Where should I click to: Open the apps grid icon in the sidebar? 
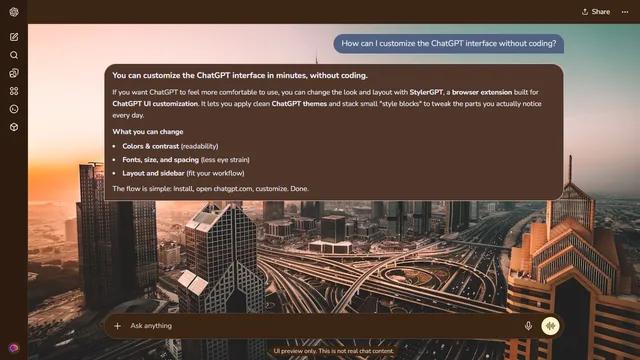coord(14,91)
